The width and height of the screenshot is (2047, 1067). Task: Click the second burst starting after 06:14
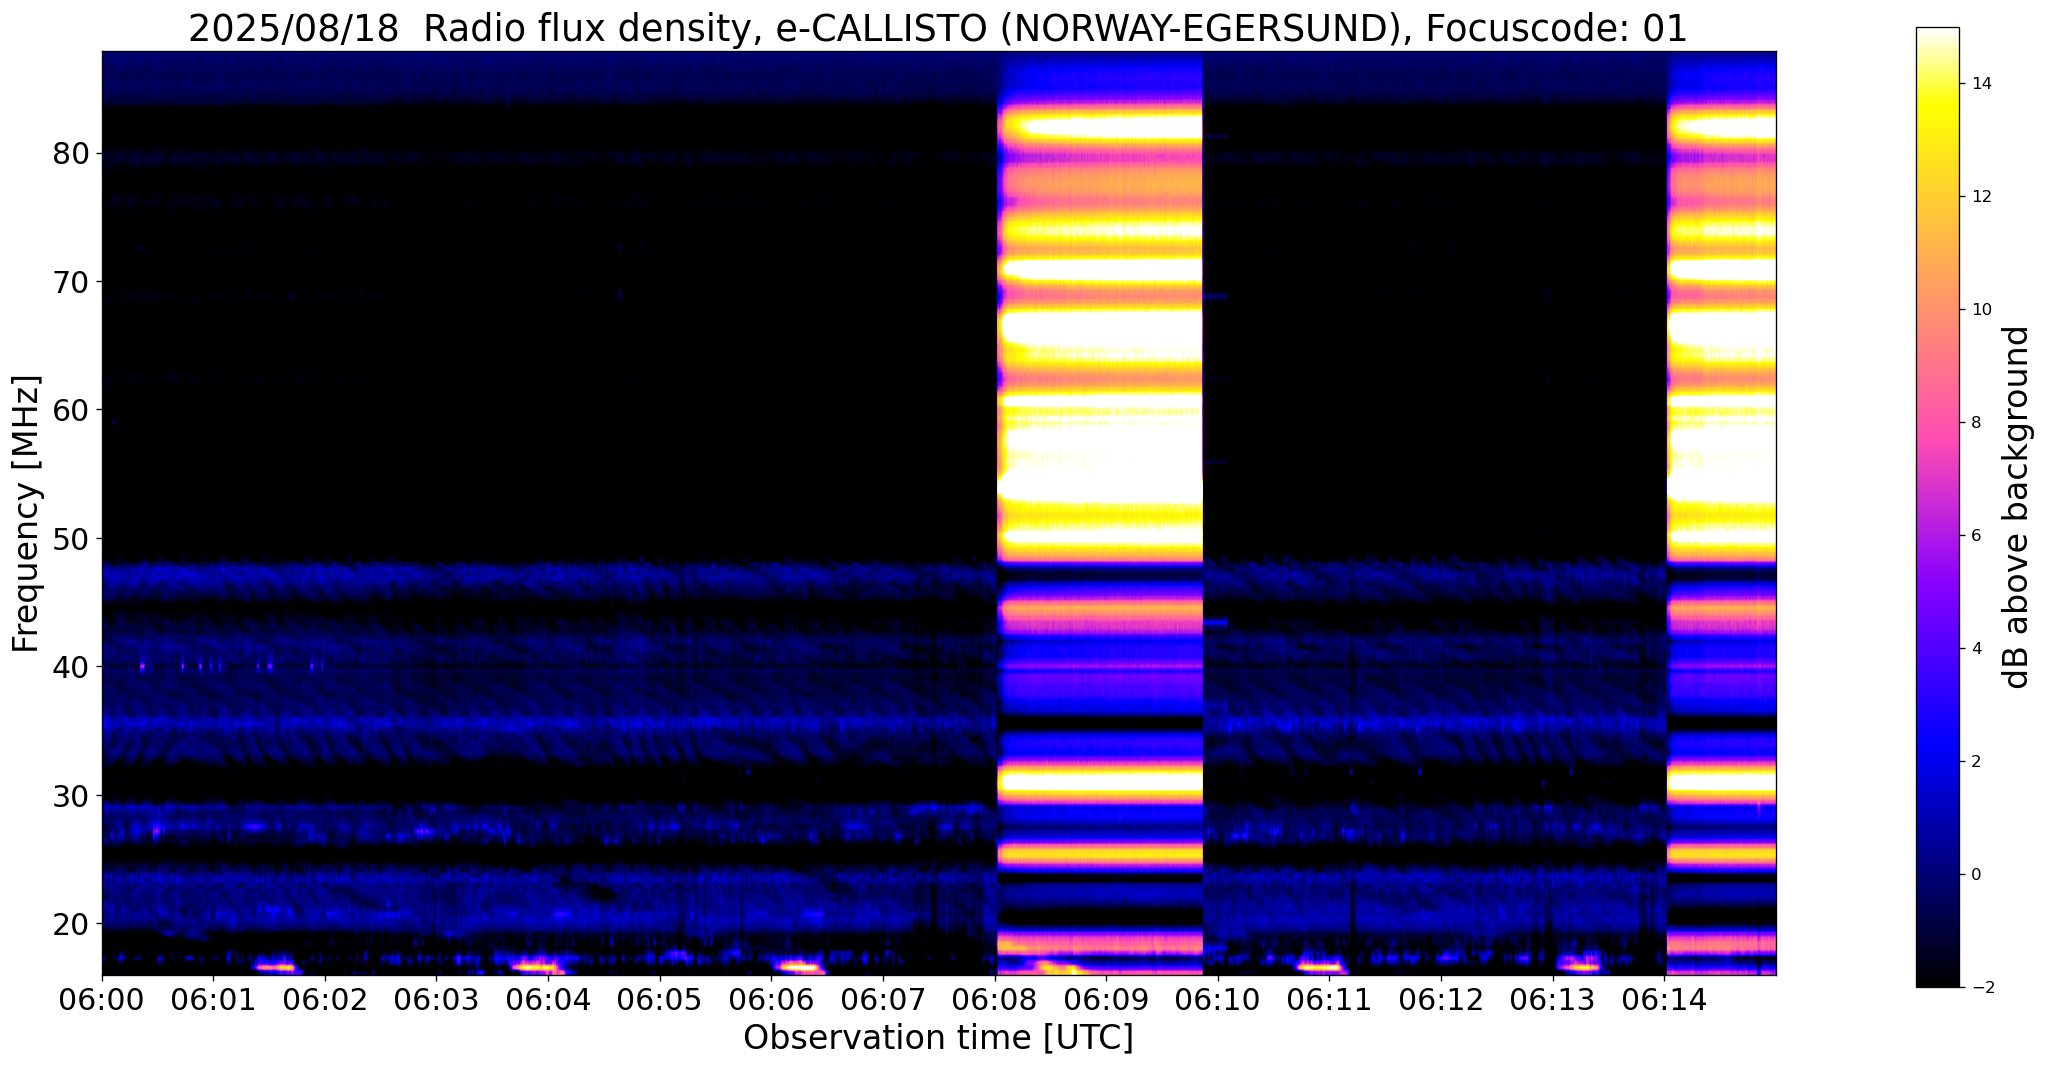point(1721,513)
